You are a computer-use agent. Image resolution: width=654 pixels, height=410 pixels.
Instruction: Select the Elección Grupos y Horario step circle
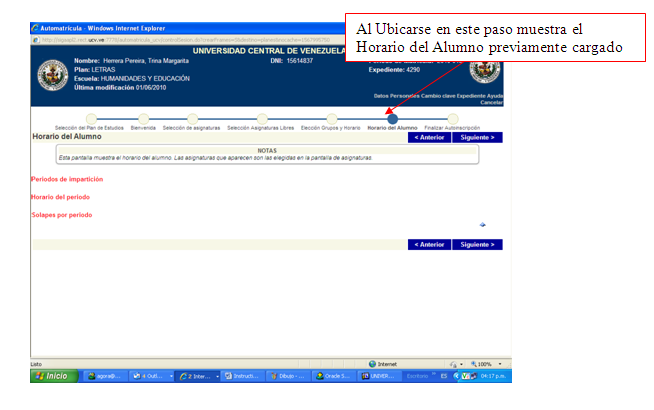coord(332,119)
